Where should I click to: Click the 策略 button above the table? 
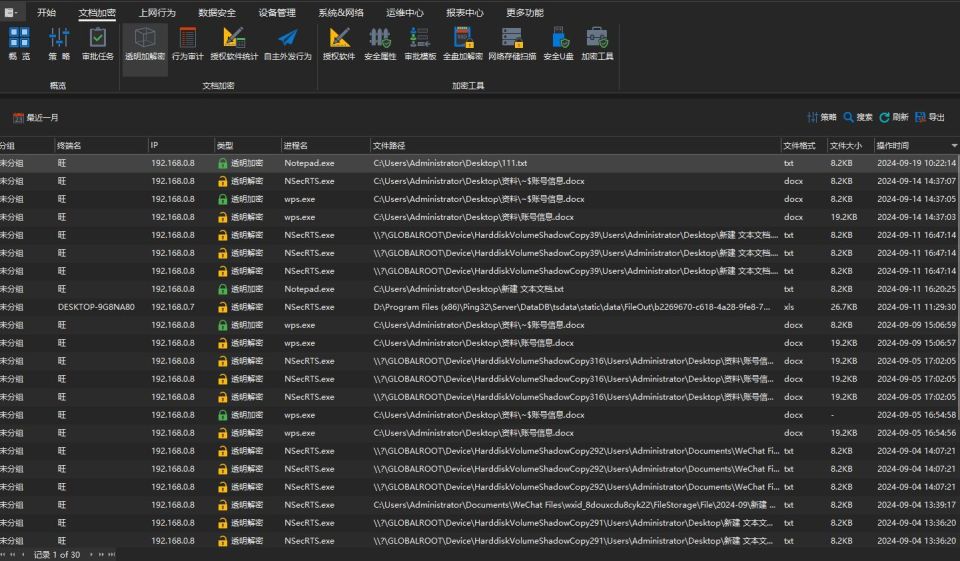pos(822,117)
